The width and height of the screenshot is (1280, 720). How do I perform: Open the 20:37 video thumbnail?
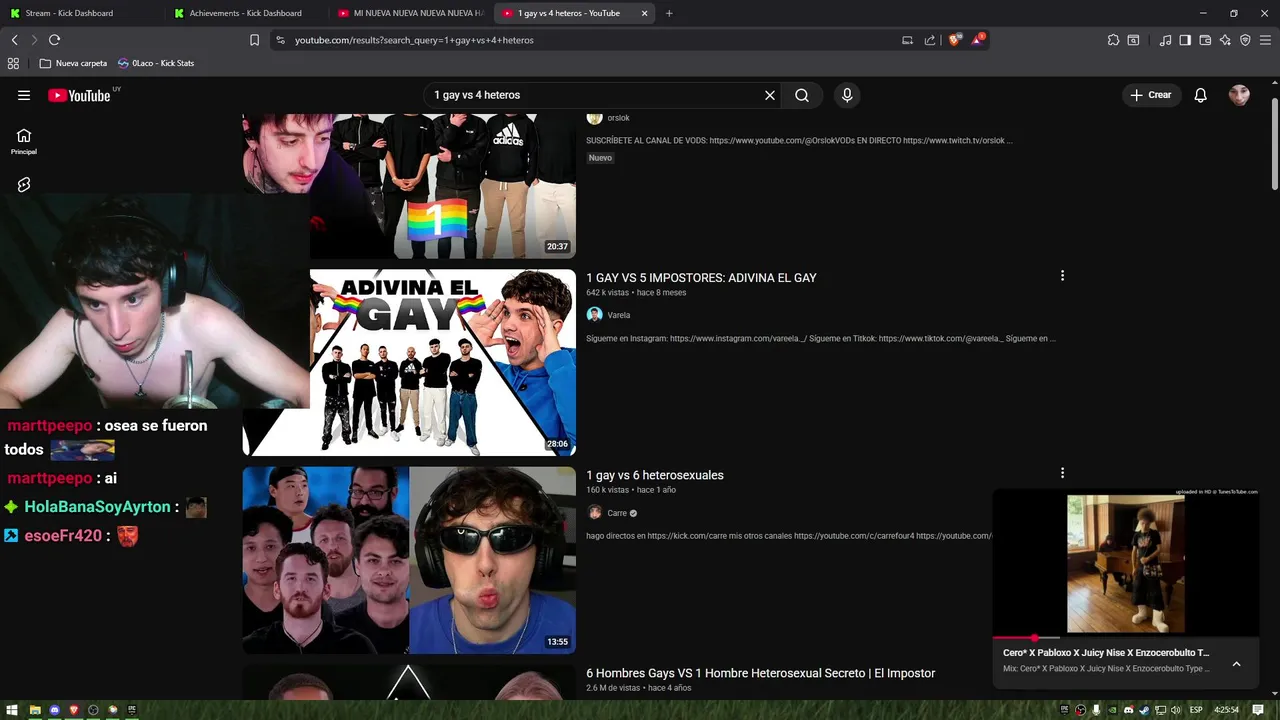pos(409,185)
